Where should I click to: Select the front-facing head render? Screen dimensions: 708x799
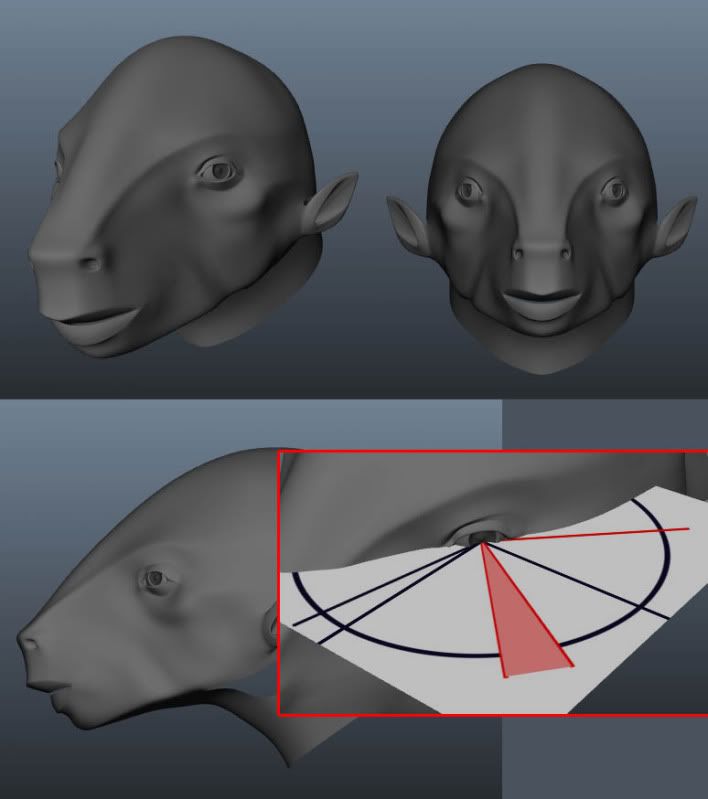click(541, 219)
